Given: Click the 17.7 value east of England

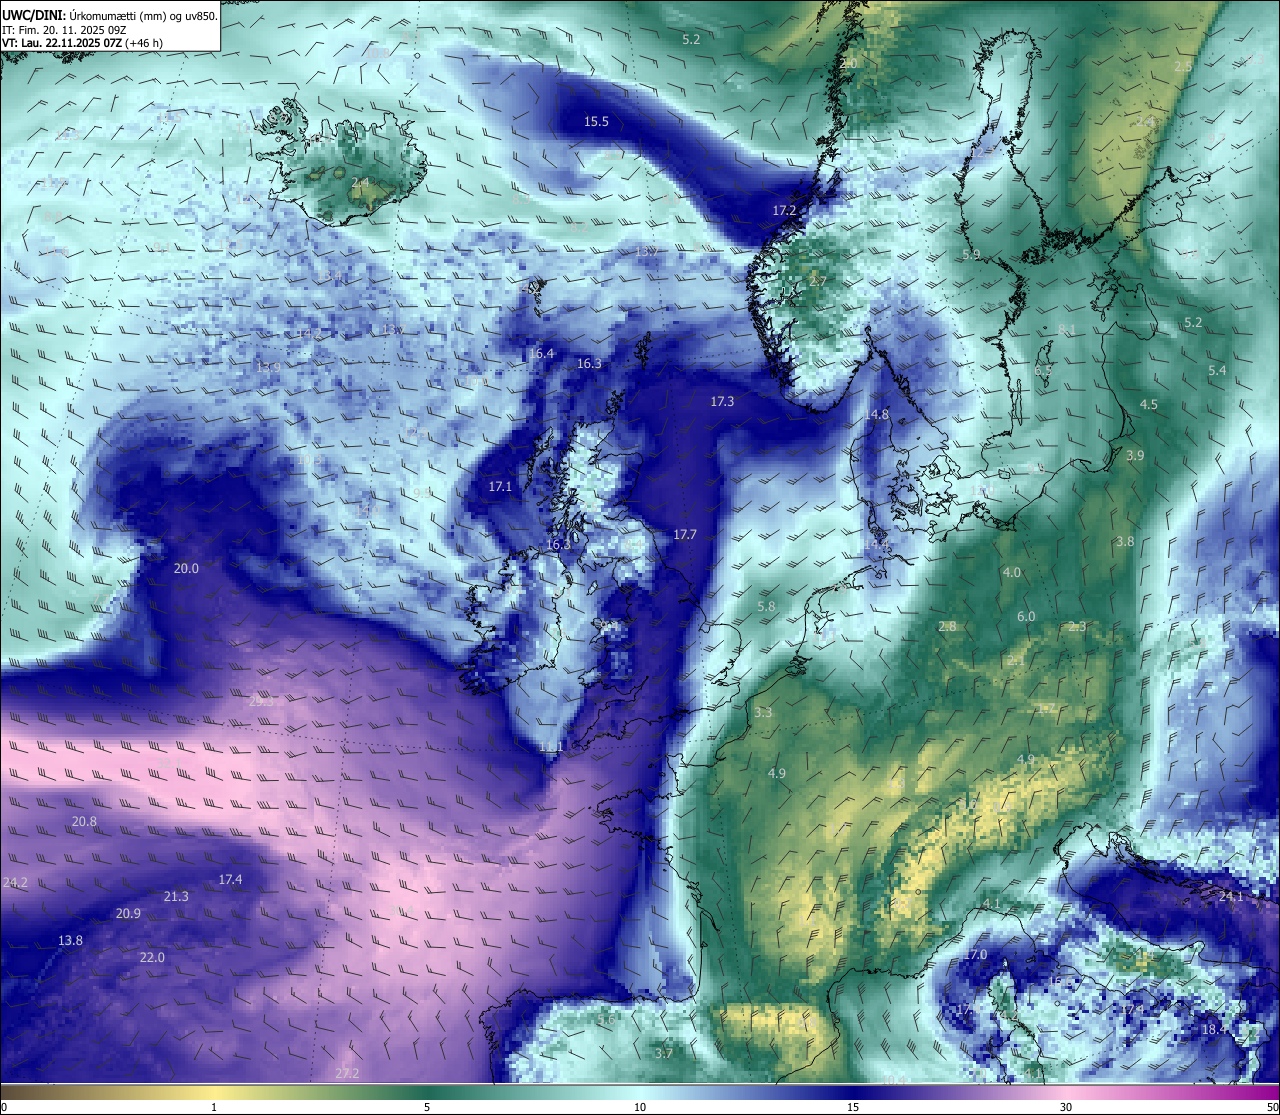Looking at the screenshot, I should click(684, 534).
